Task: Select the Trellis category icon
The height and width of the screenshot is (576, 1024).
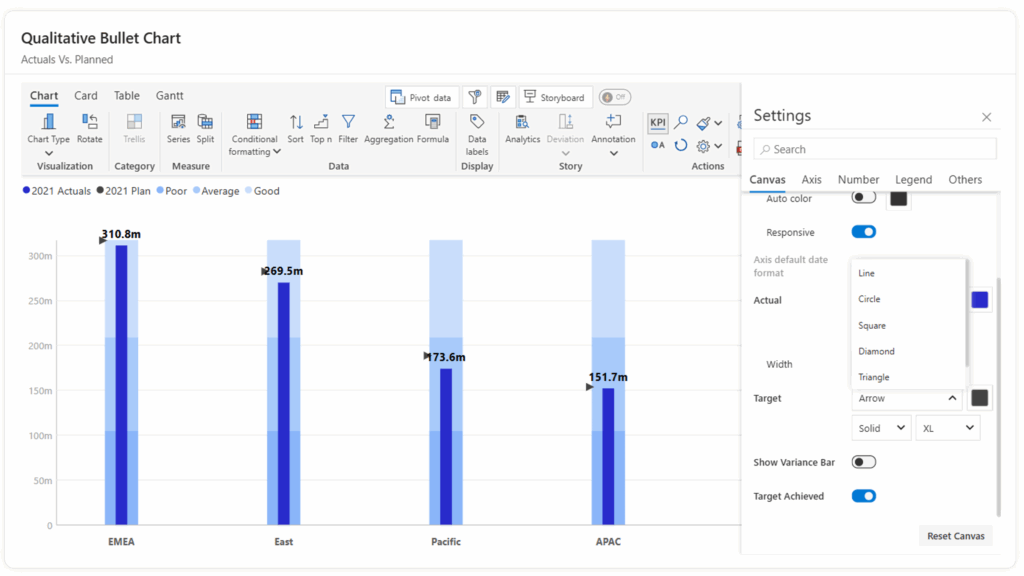Action: [134, 129]
